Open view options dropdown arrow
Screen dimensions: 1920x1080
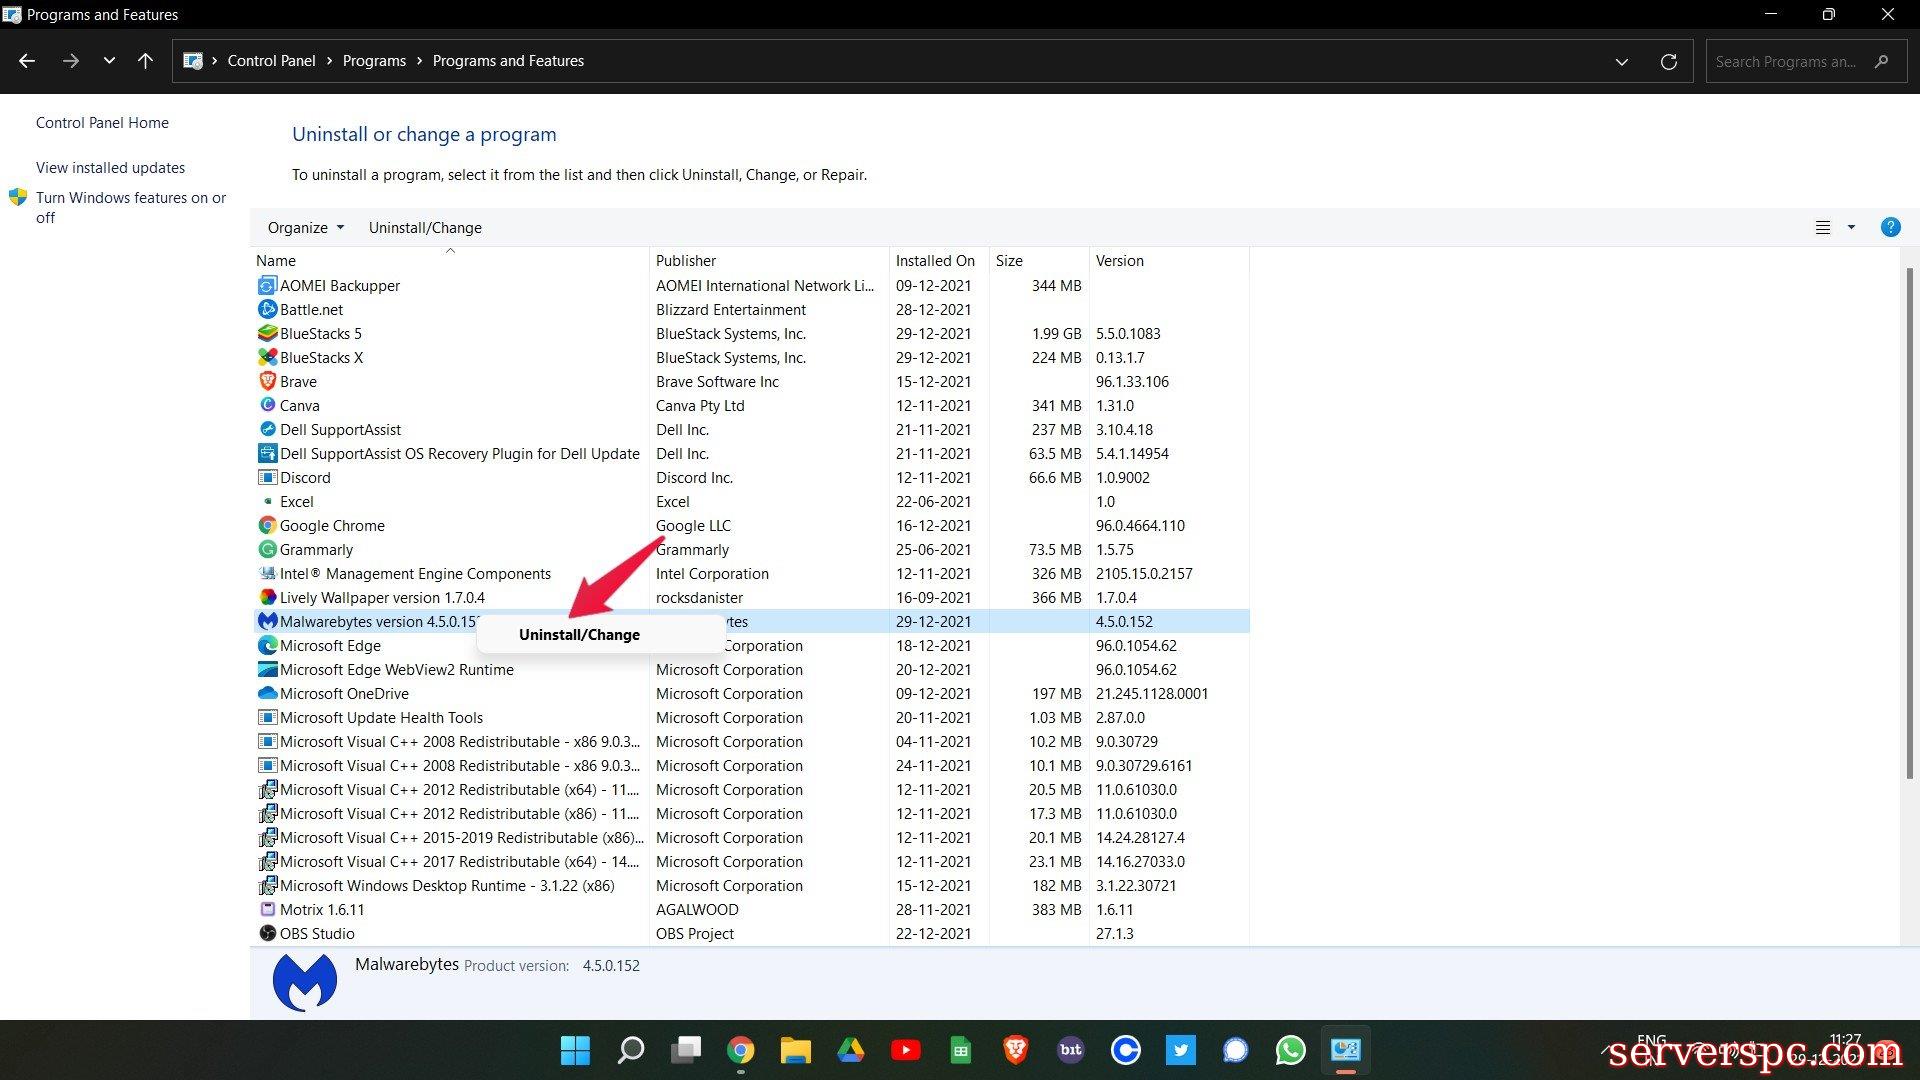coord(1851,227)
